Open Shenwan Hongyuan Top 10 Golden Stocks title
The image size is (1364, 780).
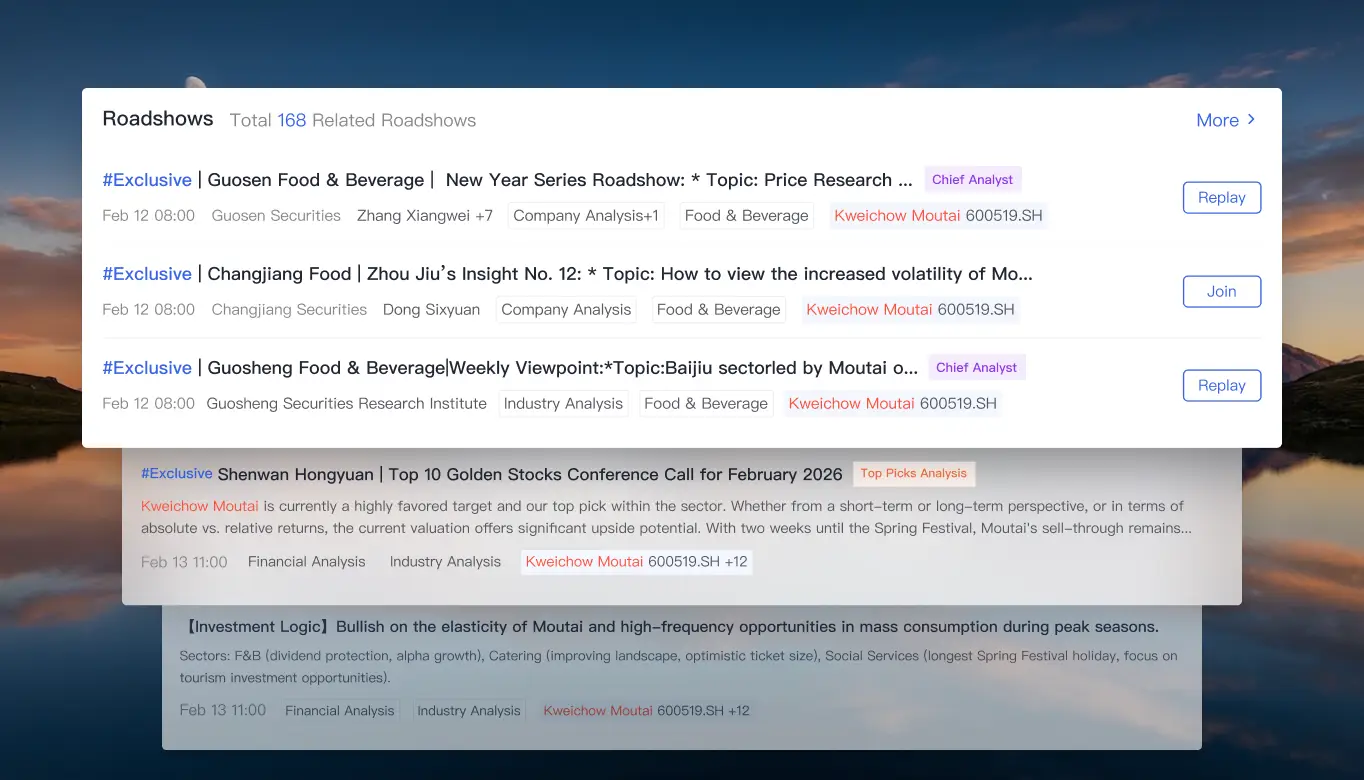(492, 474)
